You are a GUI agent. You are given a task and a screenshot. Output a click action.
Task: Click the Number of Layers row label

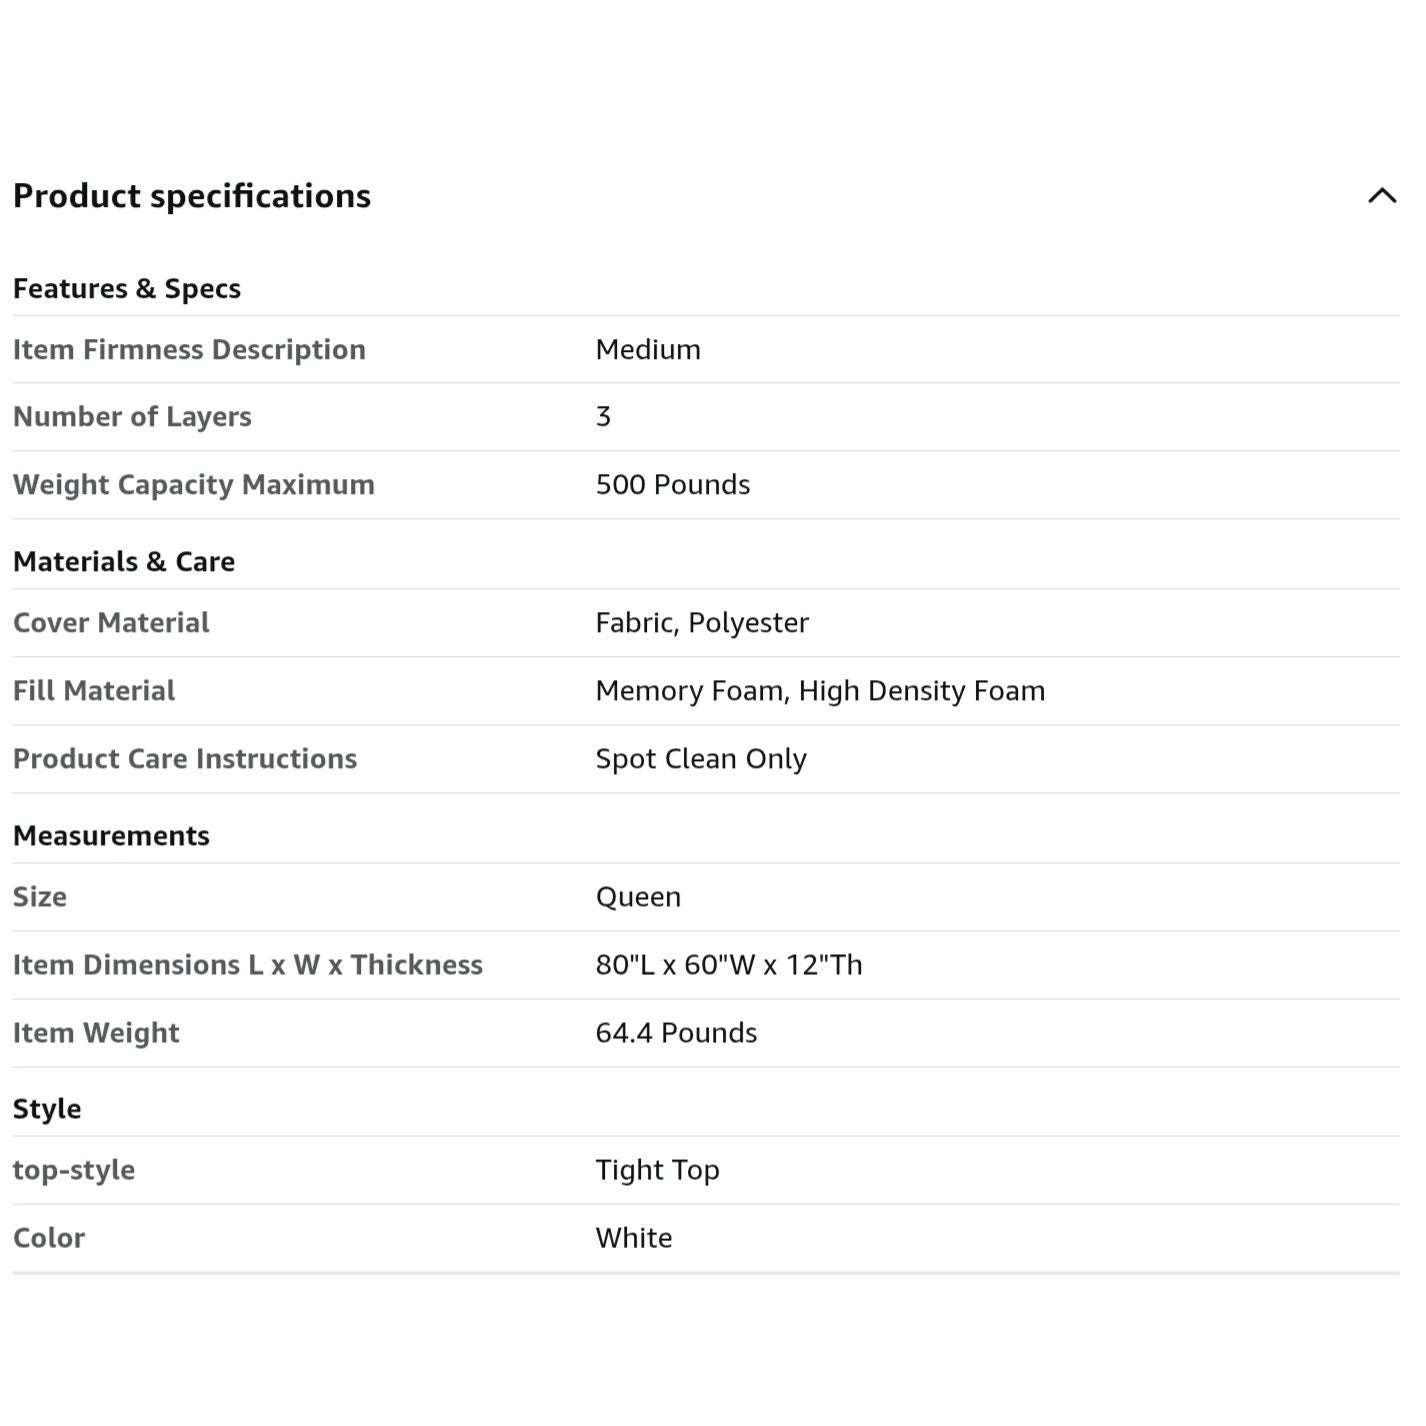click(132, 417)
